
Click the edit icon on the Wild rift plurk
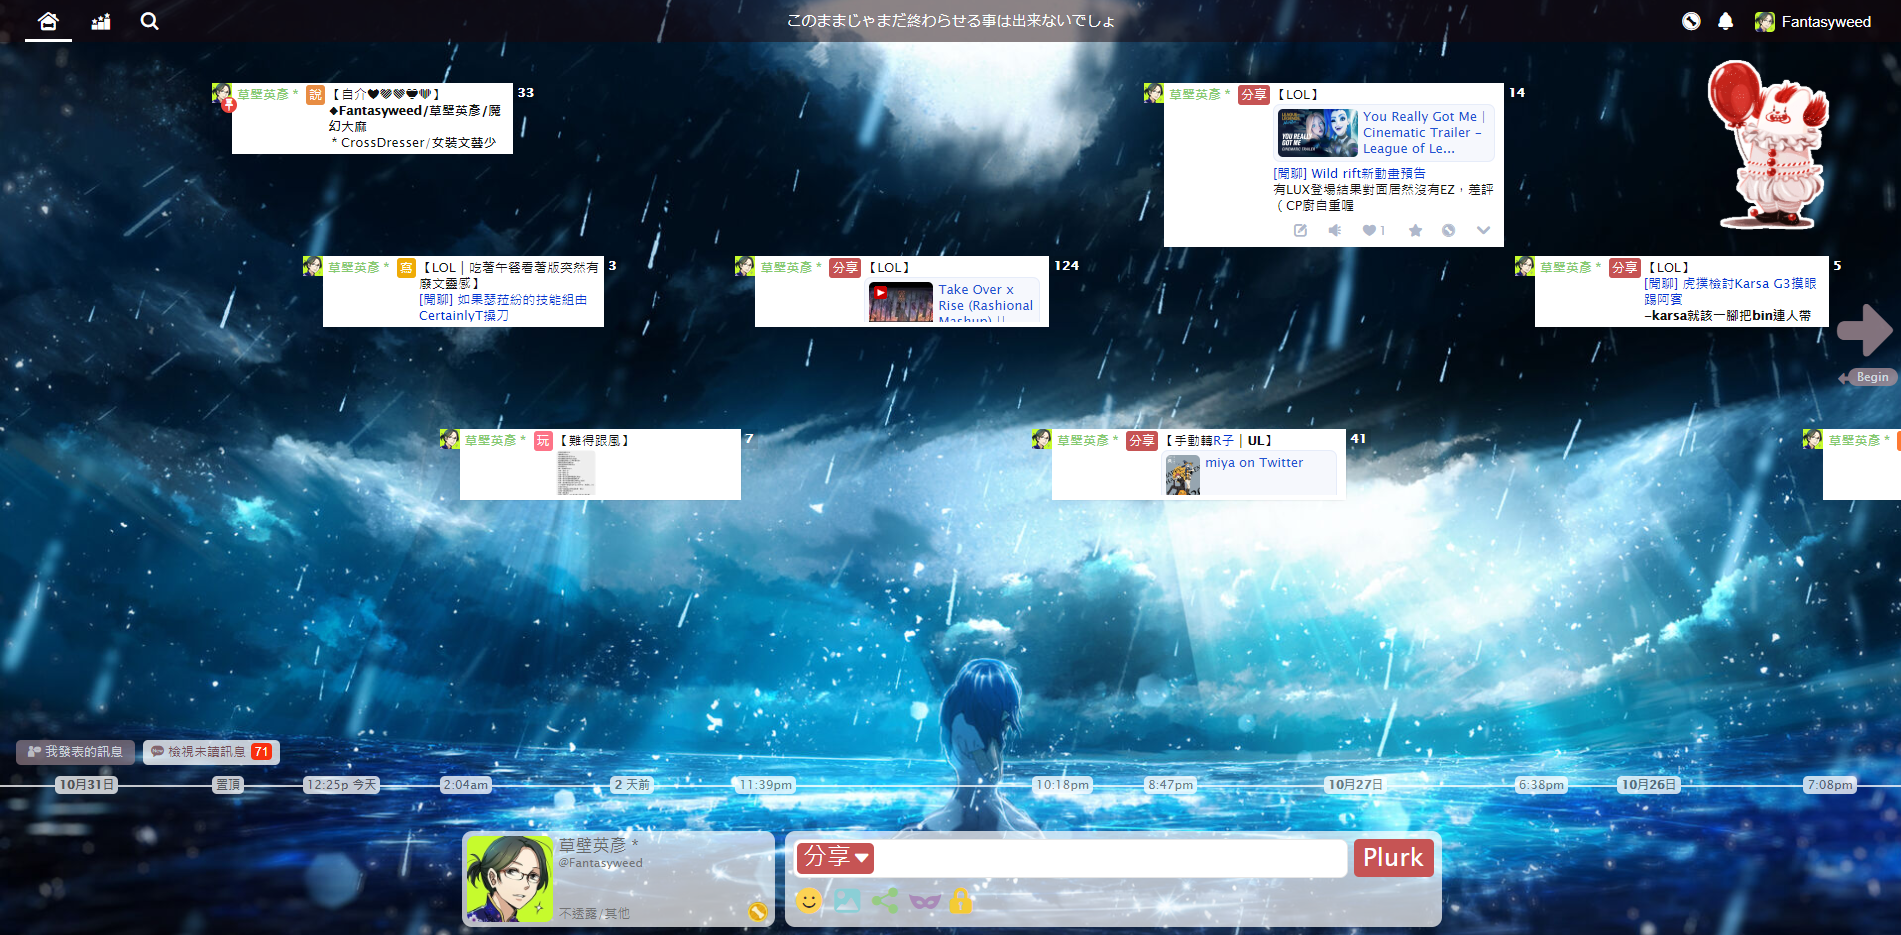pos(1300,230)
